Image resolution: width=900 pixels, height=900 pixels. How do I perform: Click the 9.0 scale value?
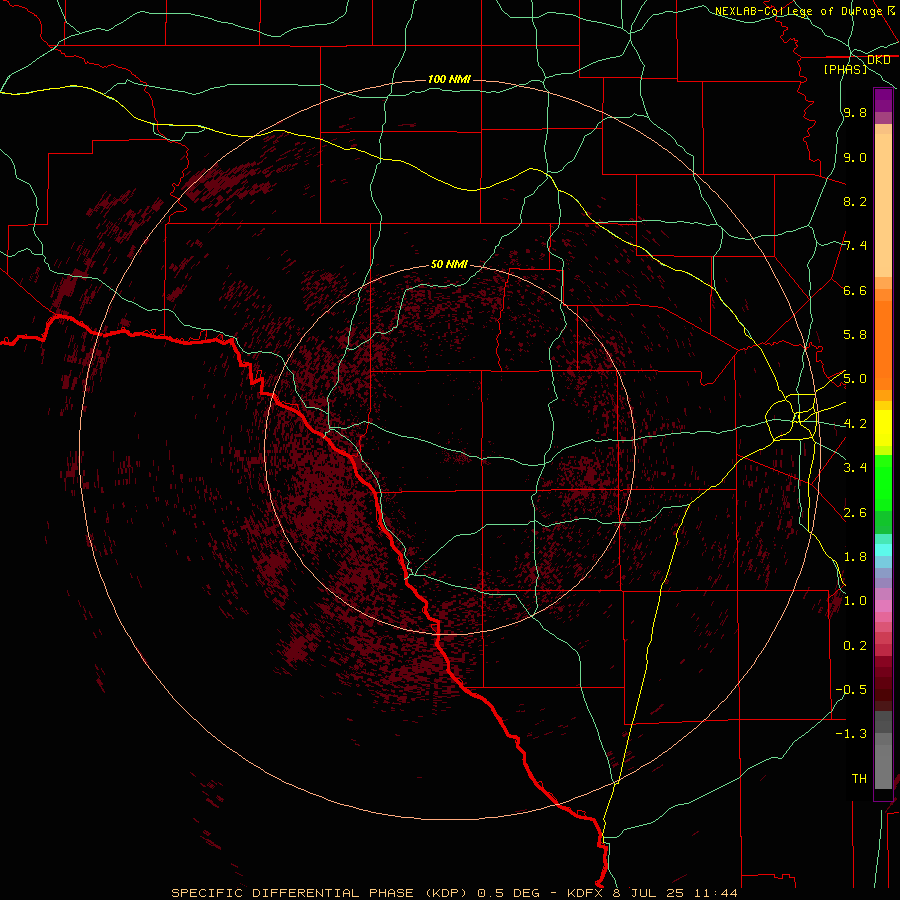[x=855, y=157]
